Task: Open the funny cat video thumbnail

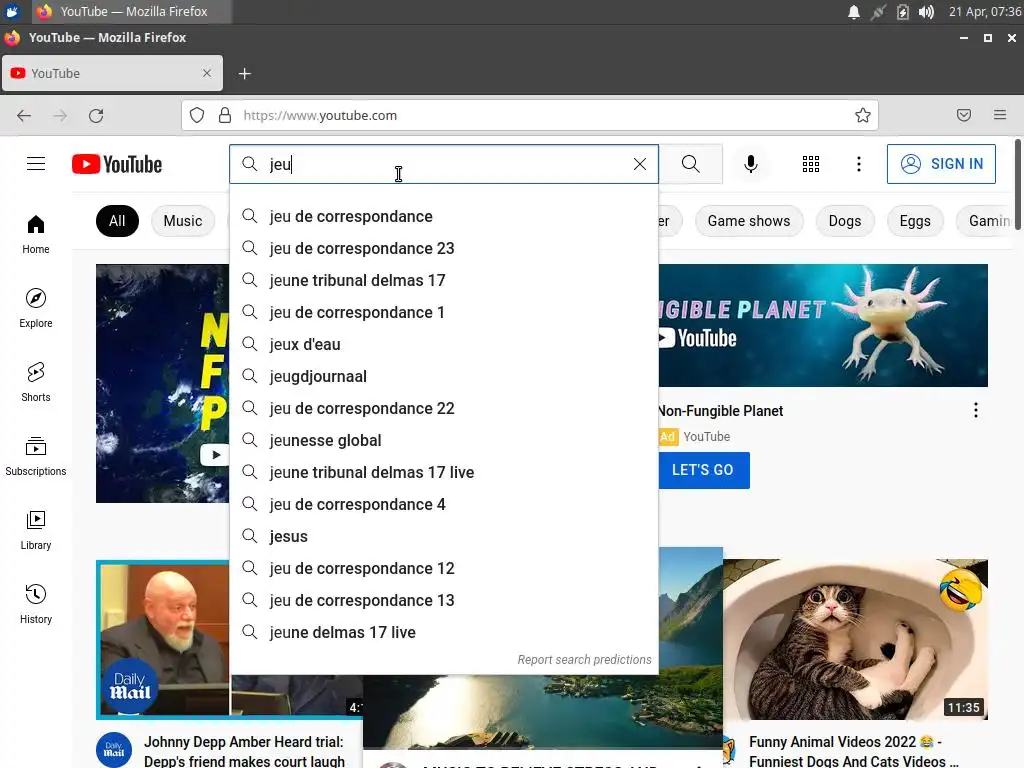Action: click(x=856, y=639)
